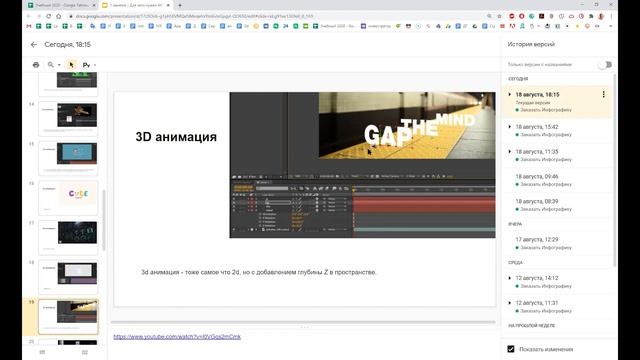The height and width of the screenshot is (360, 640).
Task: Click the slide panel vertical scrollbar
Action: tap(104, 220)
